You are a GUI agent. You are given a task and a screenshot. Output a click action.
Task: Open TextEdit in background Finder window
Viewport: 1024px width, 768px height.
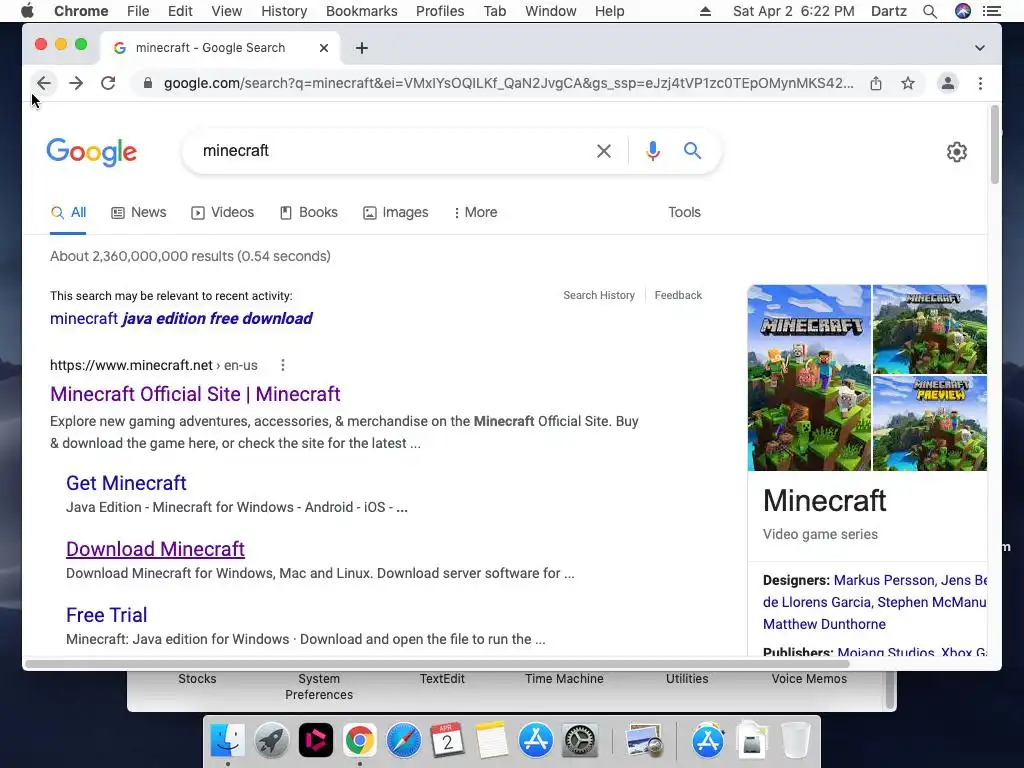(442, 679)
